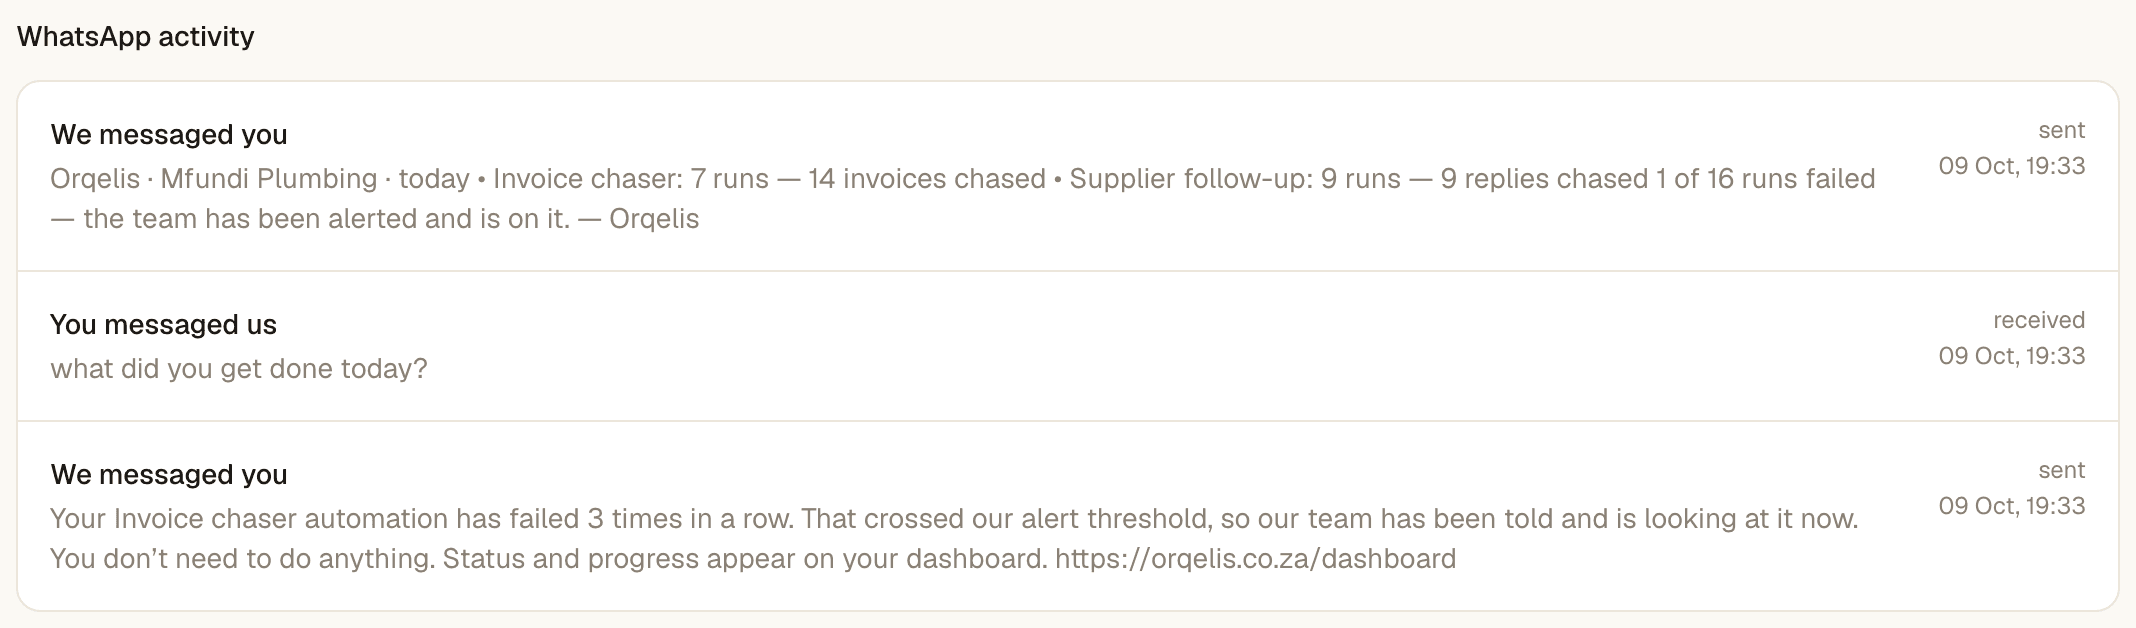
Task: Click the "sent" status on the last message
Action: tap(2061, 471)
